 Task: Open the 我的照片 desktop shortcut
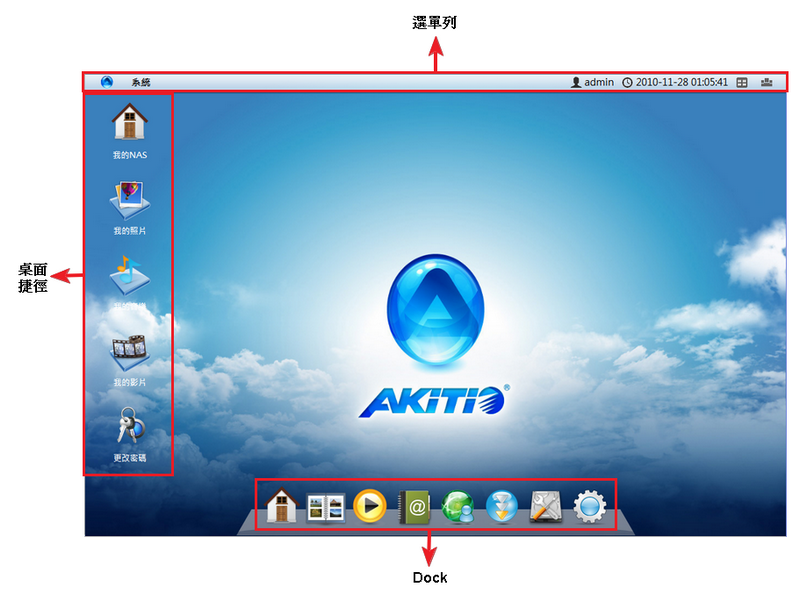click(125, 198)
